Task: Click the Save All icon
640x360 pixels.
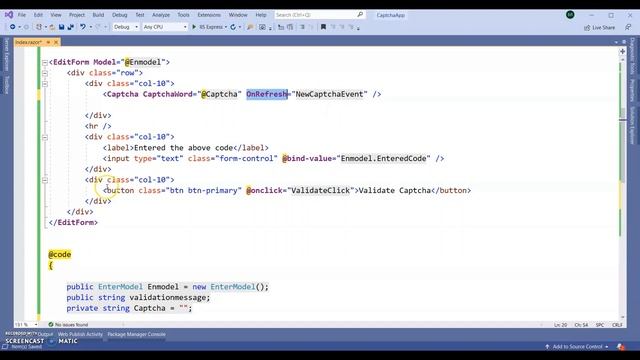Action: 70,27
